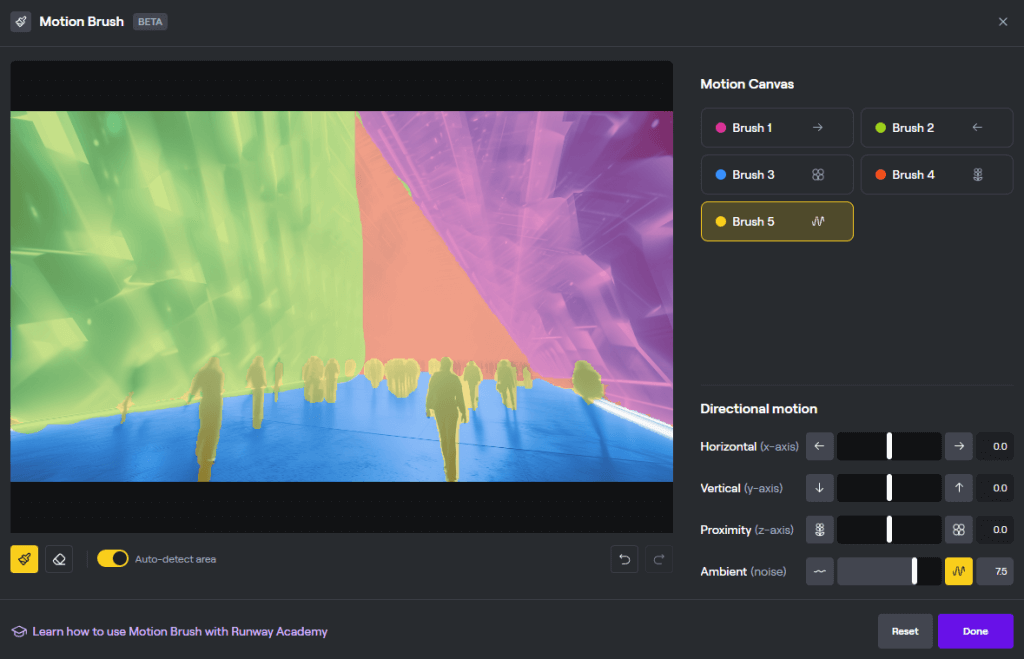Select the brush paint tool

pos(24,559)
